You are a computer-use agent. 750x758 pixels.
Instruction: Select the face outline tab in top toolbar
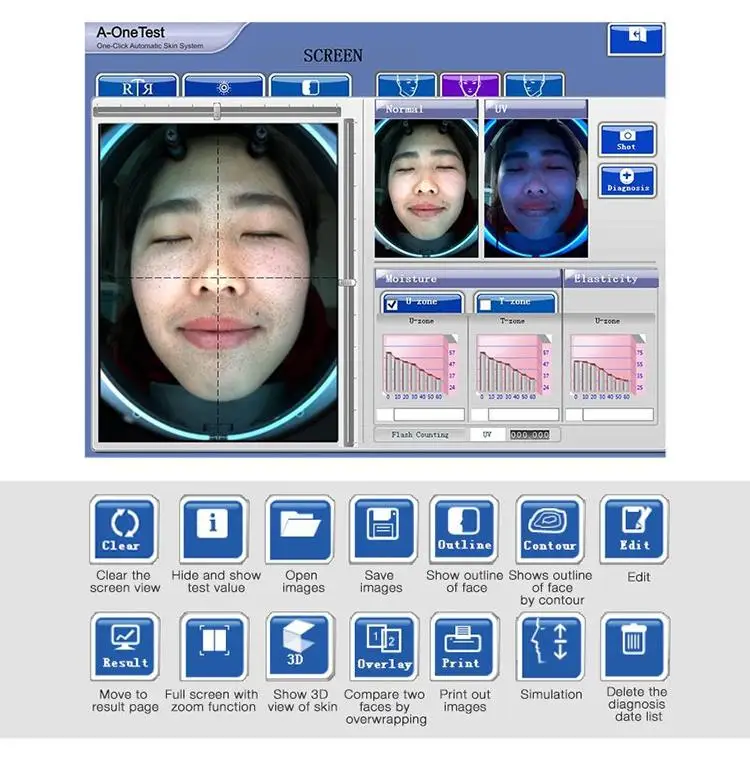click(310, 86)
